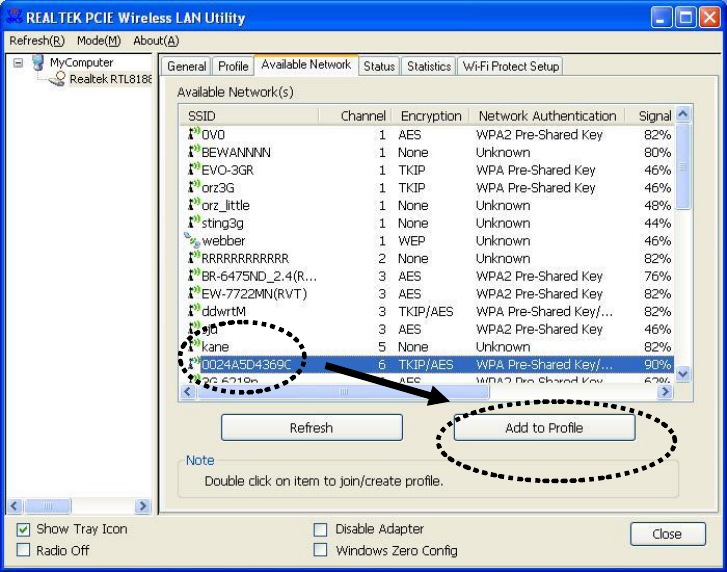The image size is (727, 572).
Task: Enable Windows Zero Config checkbox
Action: 320,550
